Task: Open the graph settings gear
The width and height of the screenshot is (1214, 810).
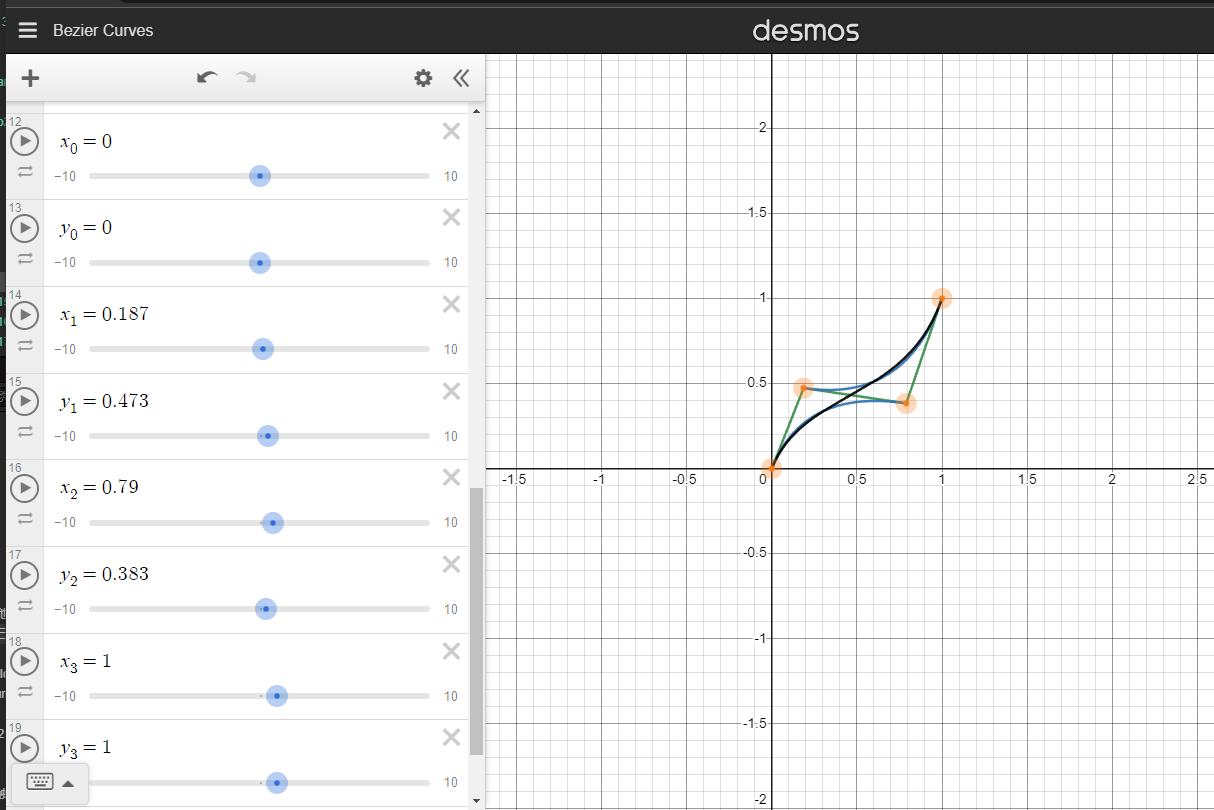Action: (x=423, y=78)
